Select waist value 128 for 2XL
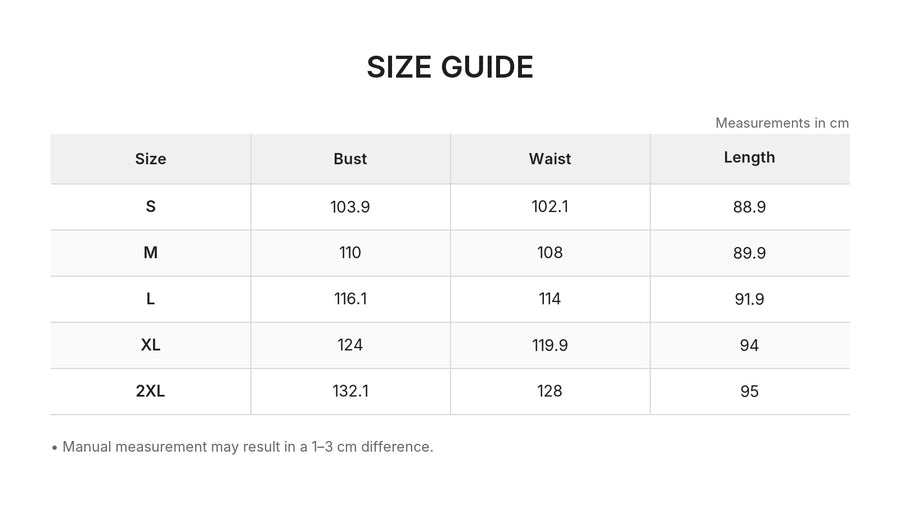900x513 pixels. coord(550,391)
